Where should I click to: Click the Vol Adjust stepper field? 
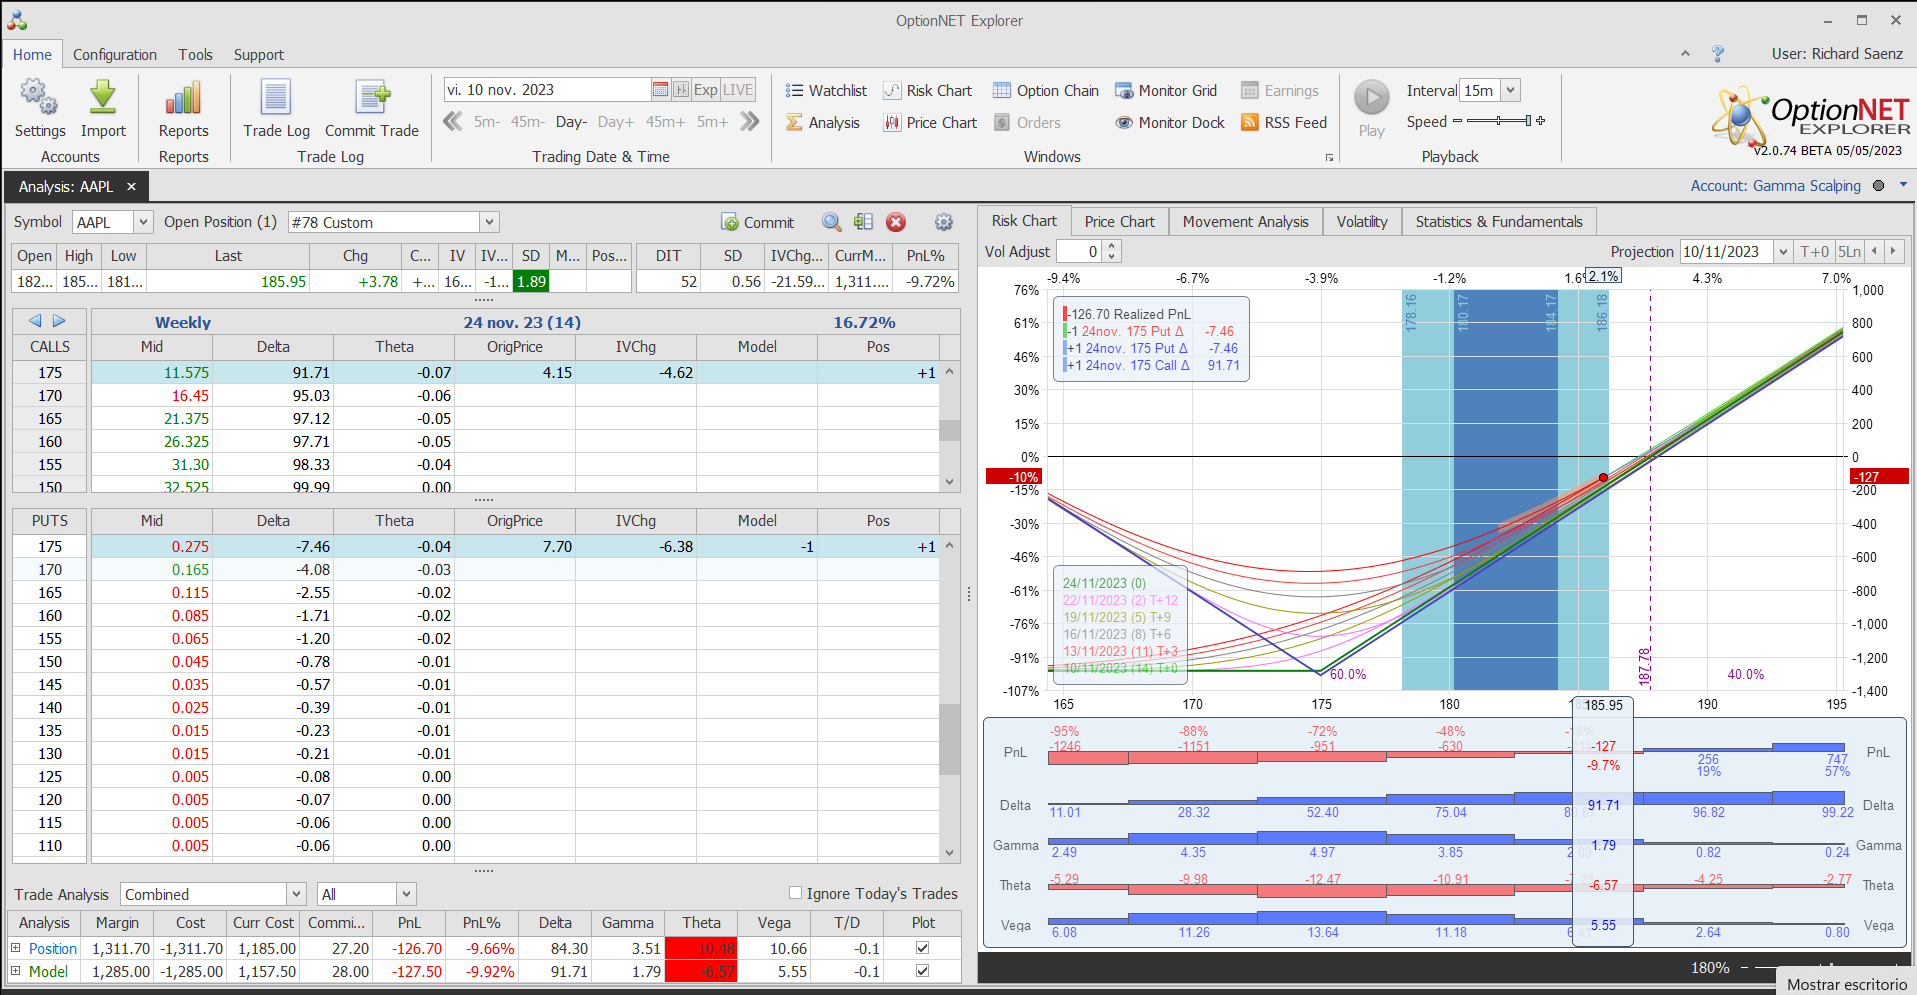coord(1088,252)
